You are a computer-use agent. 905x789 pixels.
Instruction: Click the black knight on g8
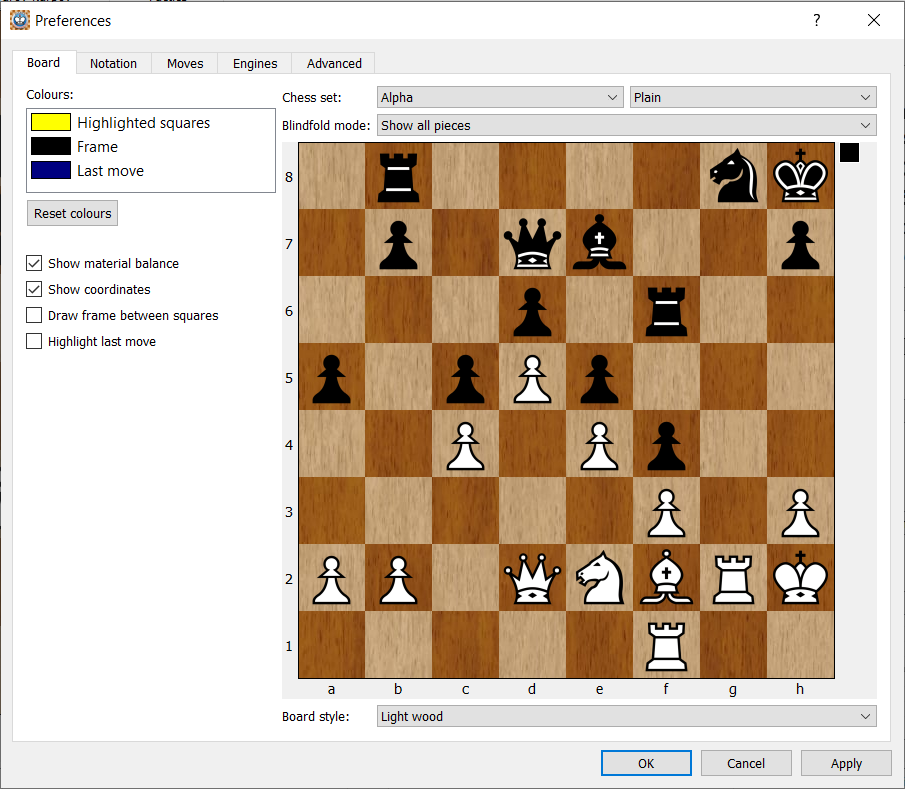coord(733,176)
